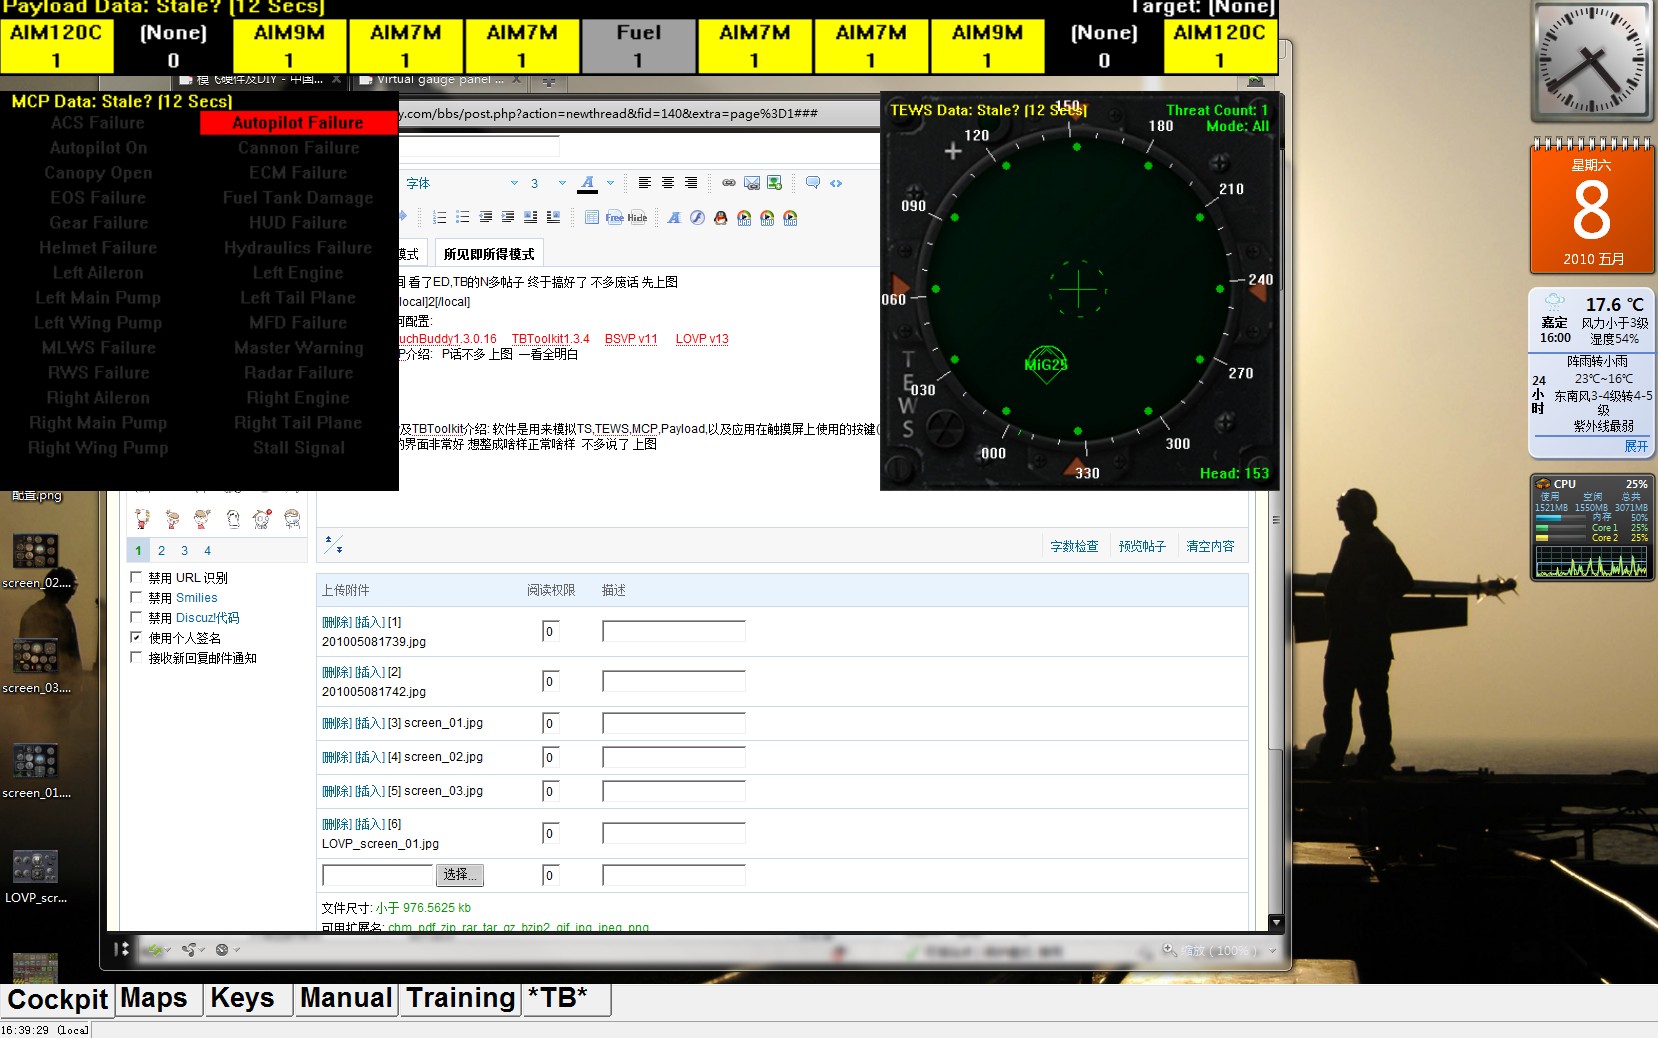Select the Cockpit tab in bottom bar
Screen dimensions: 1658x1038
pyautogui.click(x=58, y=999)
